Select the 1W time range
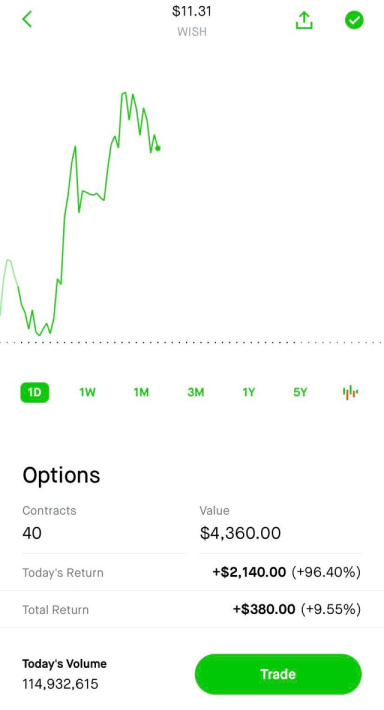The width and height of the screenshot is (384, 710). pos(87,392)
